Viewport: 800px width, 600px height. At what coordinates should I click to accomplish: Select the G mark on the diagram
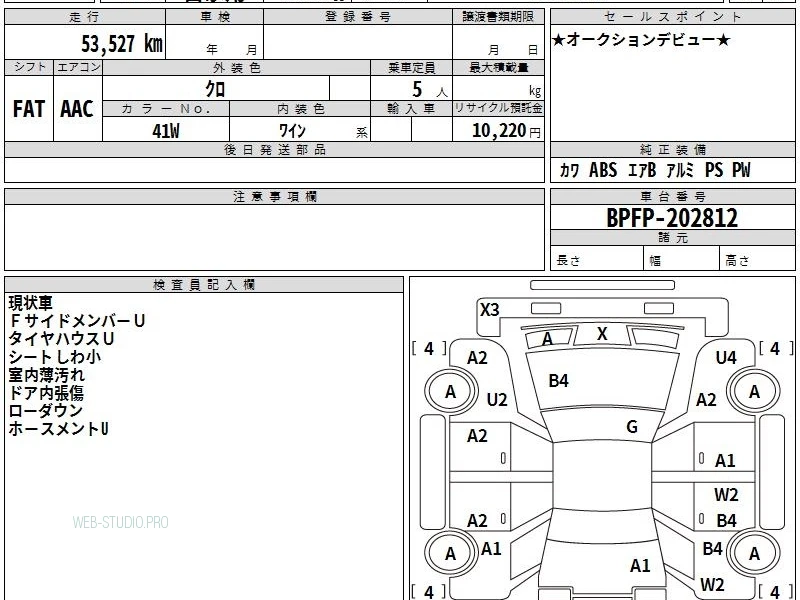632,427
